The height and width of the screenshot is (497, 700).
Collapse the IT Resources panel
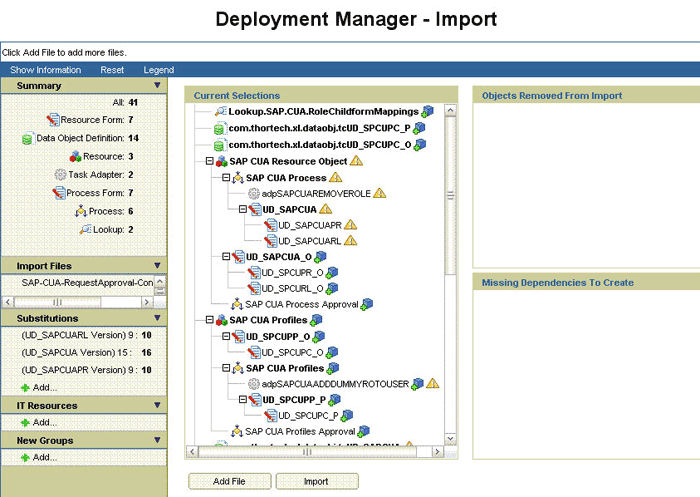157,405
